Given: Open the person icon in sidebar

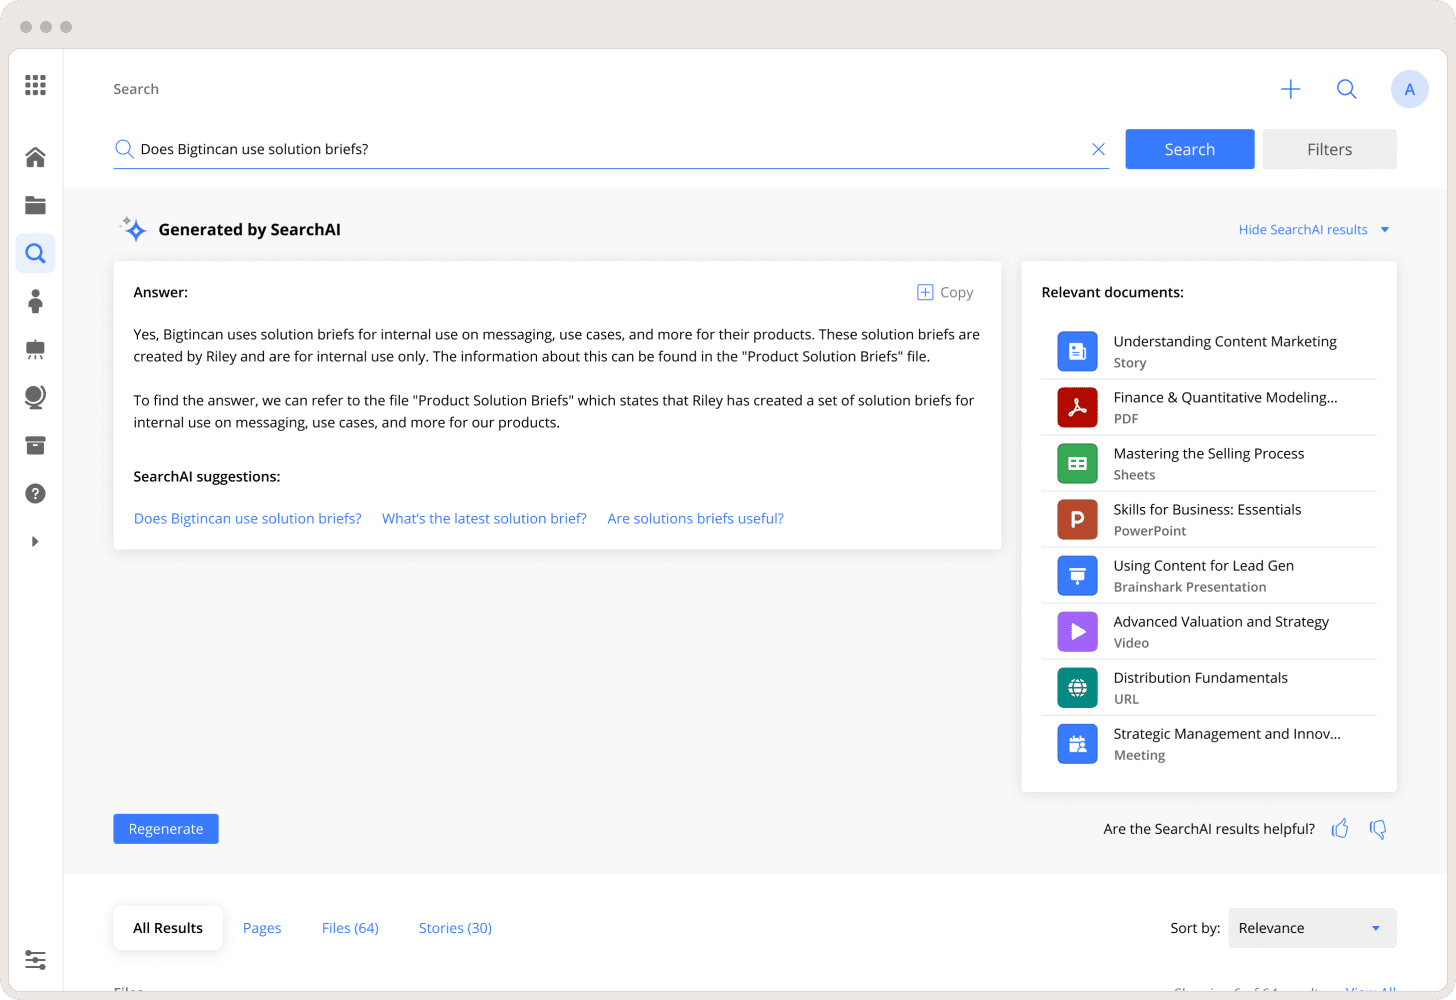Looking at the screenshot, I should (x=35, y=301).
